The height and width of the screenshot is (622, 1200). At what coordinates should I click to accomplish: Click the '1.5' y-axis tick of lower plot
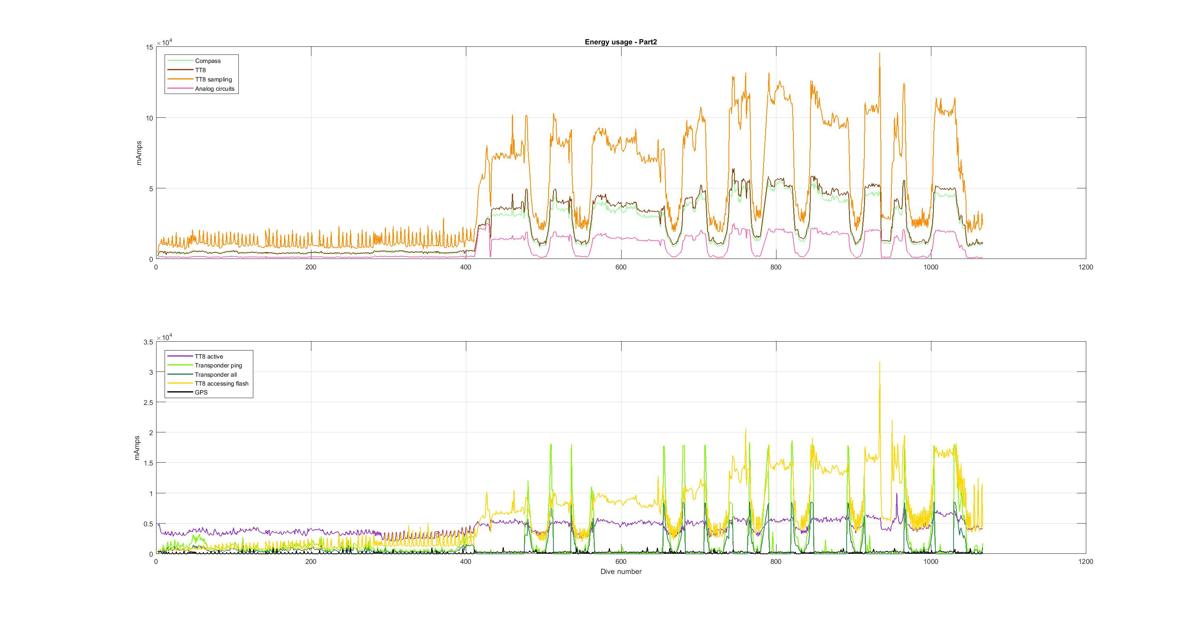[x=147, y=463]
